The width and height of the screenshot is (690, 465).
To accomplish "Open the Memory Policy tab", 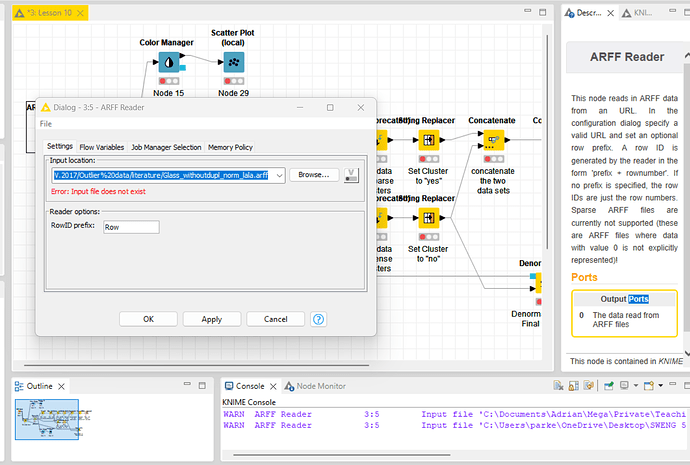I will [230, 147].
